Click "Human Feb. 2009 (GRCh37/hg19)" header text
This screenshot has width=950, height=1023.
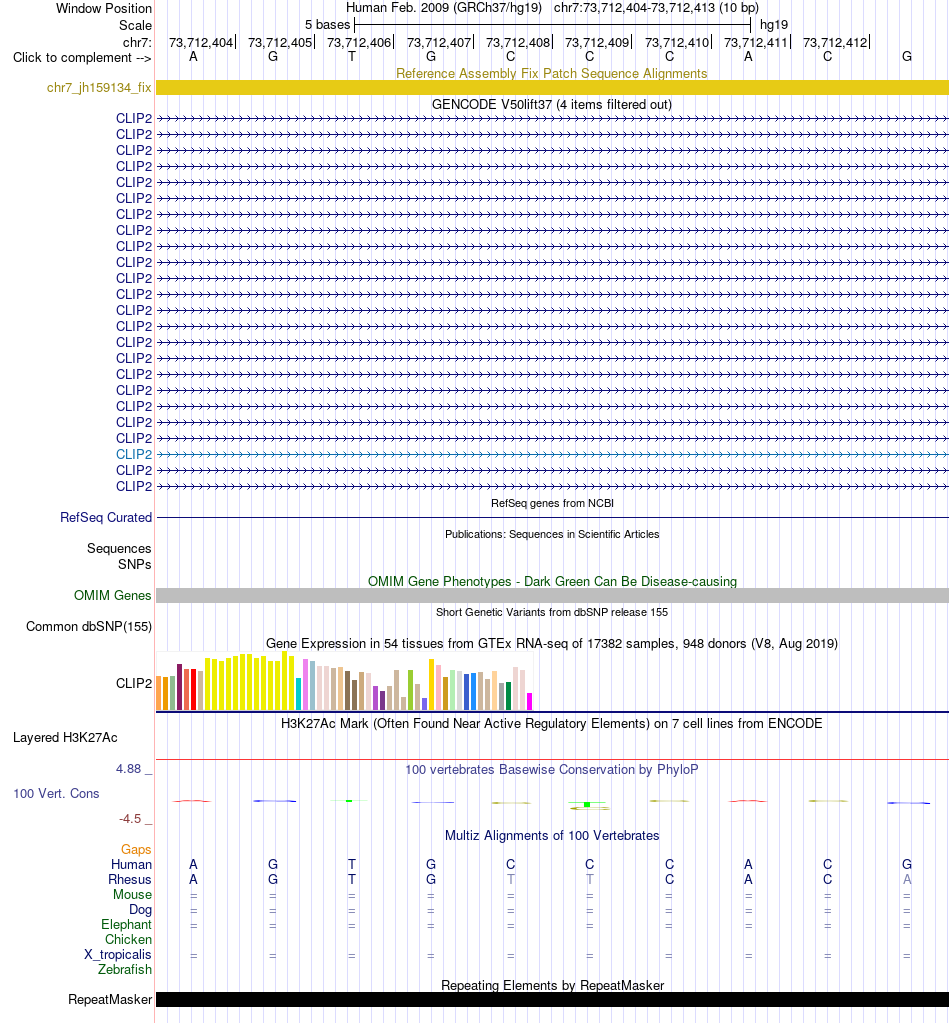coord(444,8)
